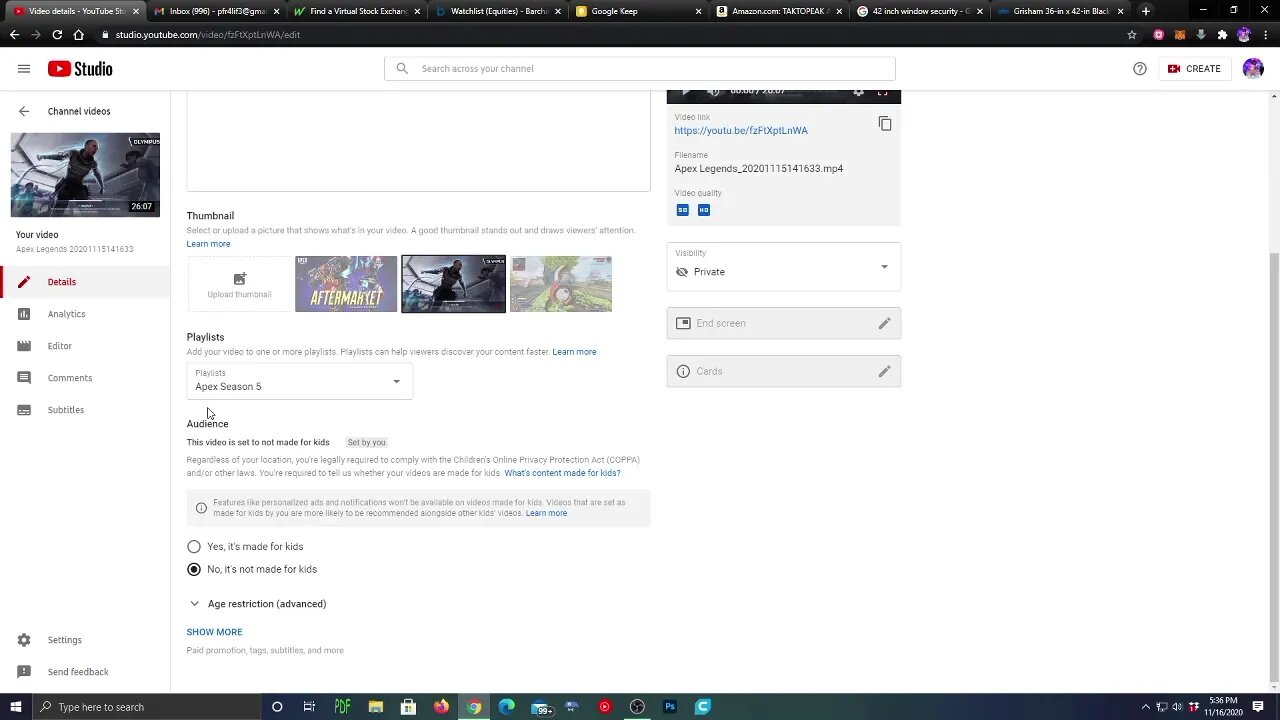The width and height of the screenshot is (1280, 720).
Task: Open Learn more link in kids notice
Action: point(546,513)
